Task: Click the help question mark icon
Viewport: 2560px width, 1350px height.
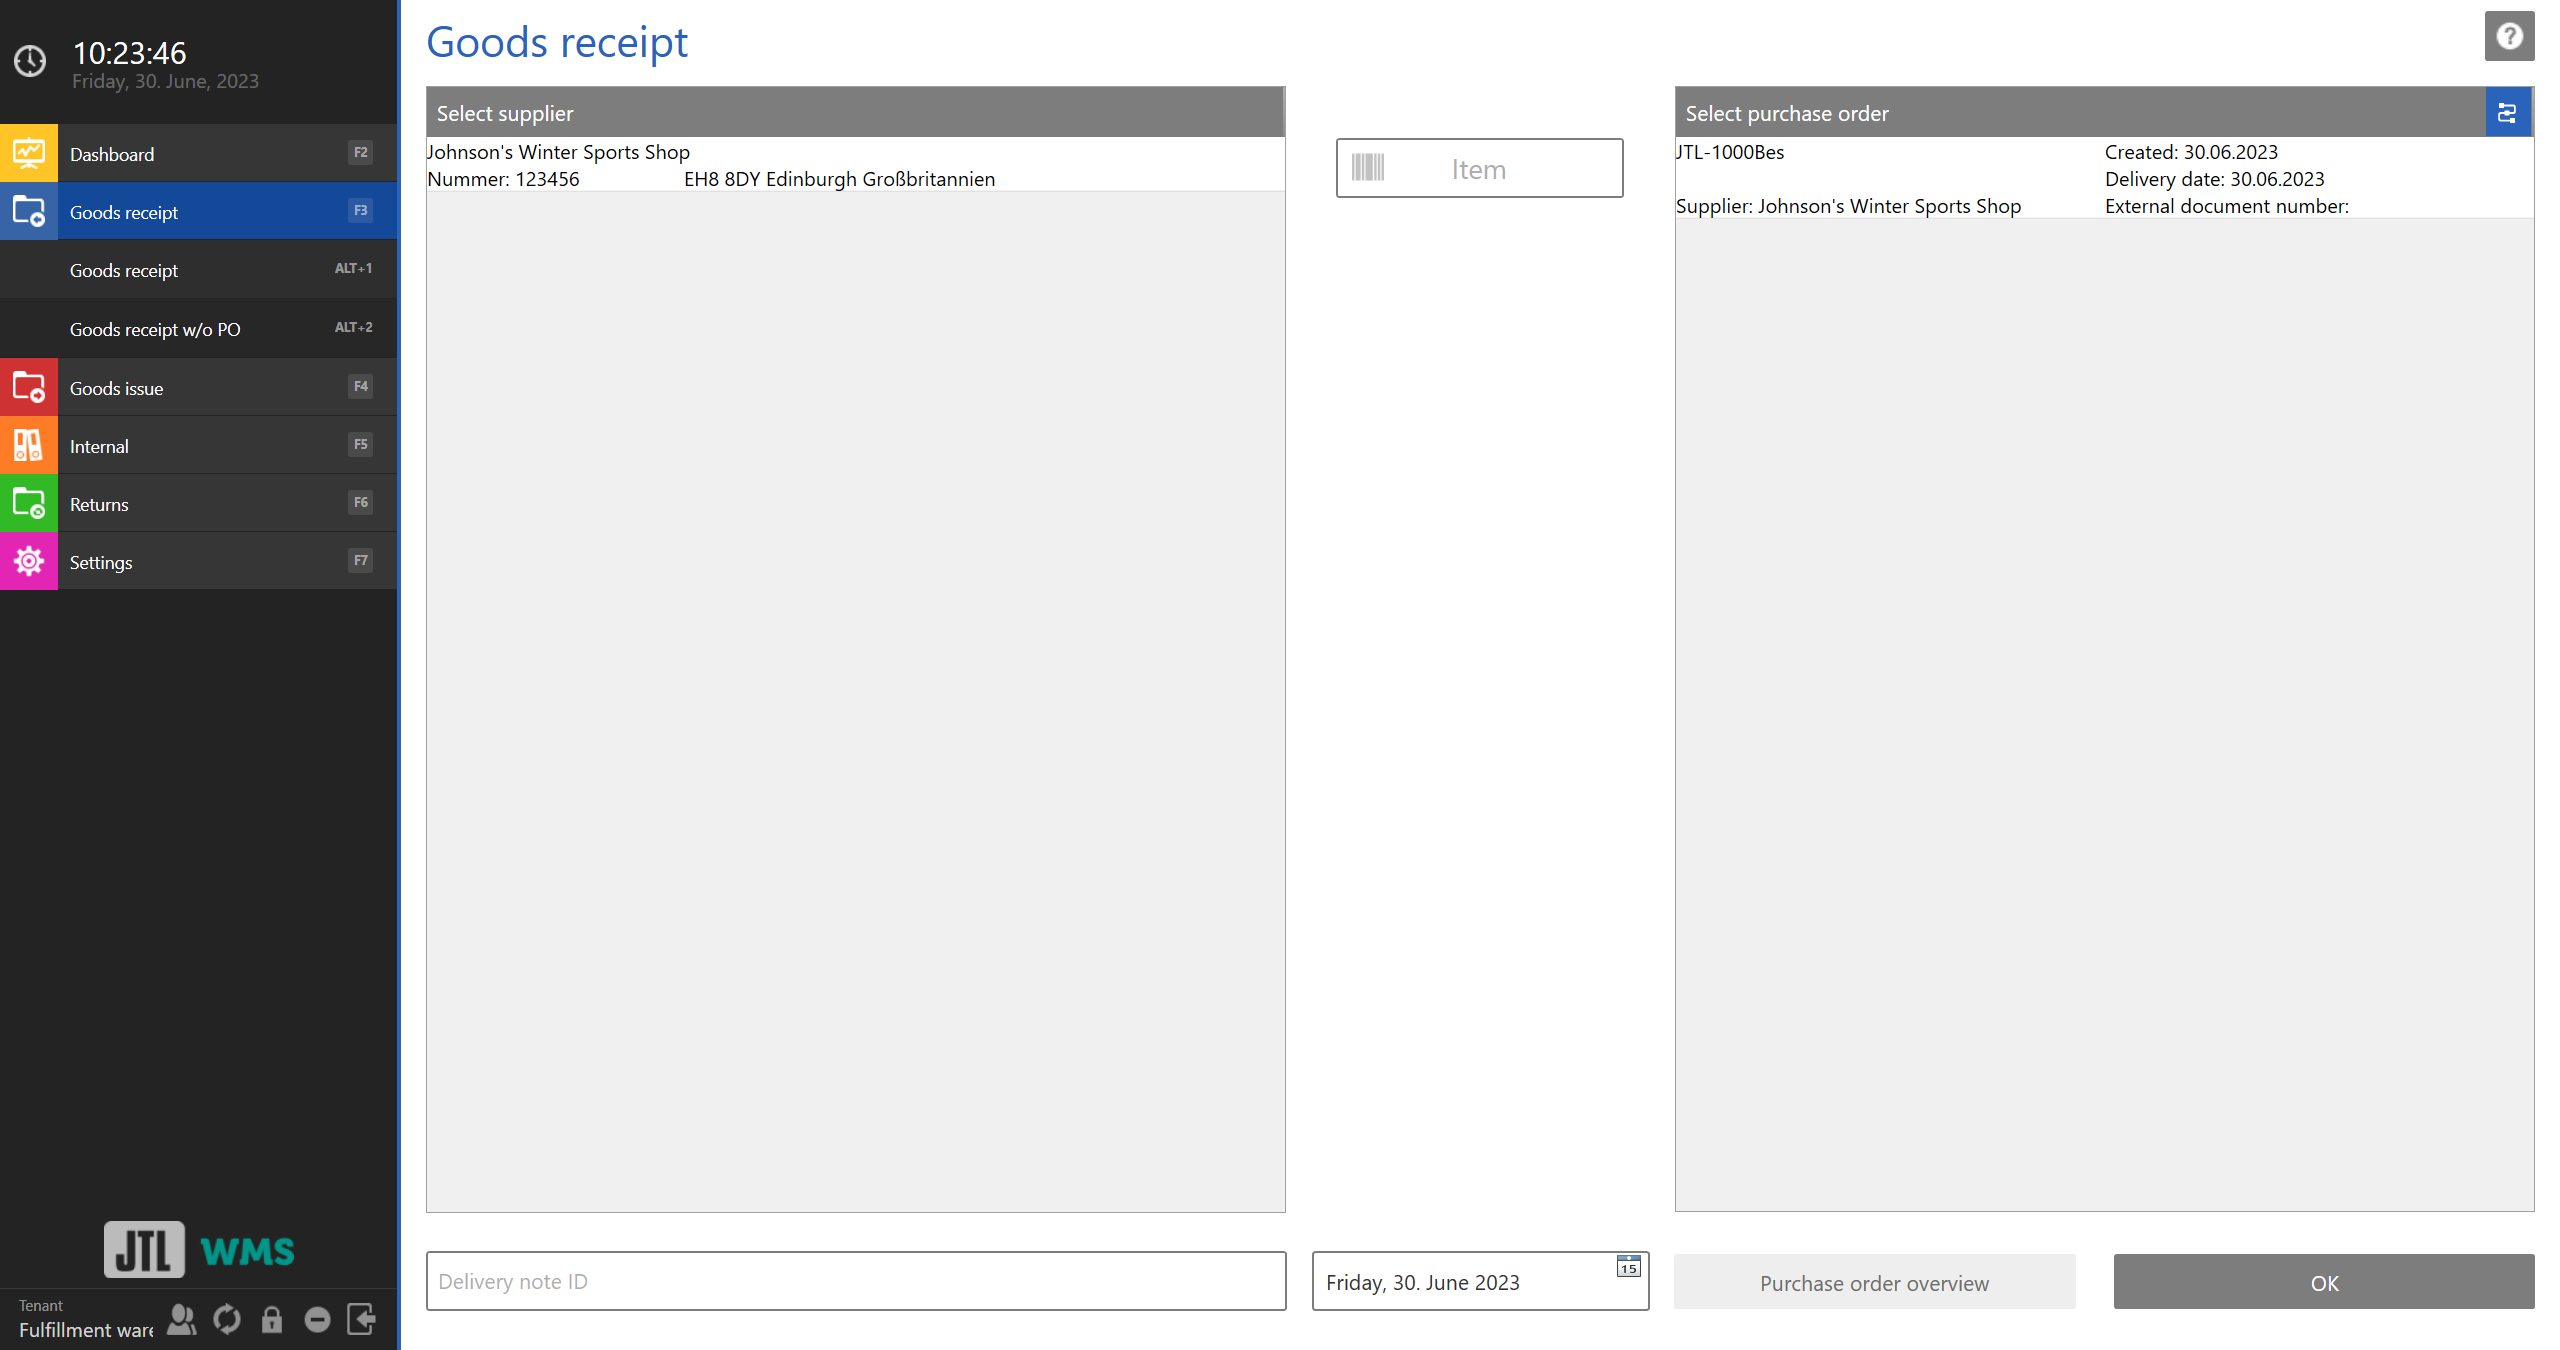Action: pyautogui.click(x=2508, y=37)
